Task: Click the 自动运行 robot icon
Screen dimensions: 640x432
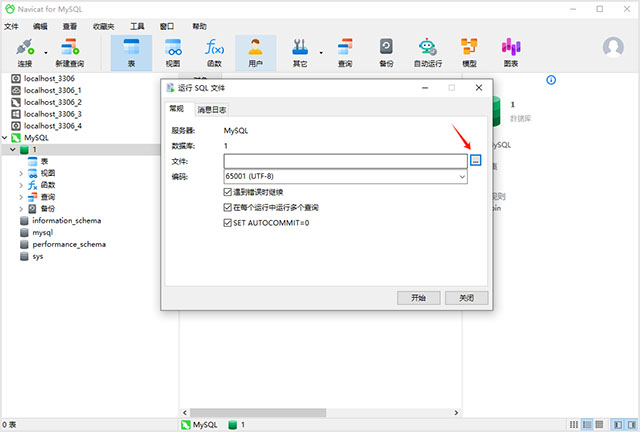Action: point(428,53)
